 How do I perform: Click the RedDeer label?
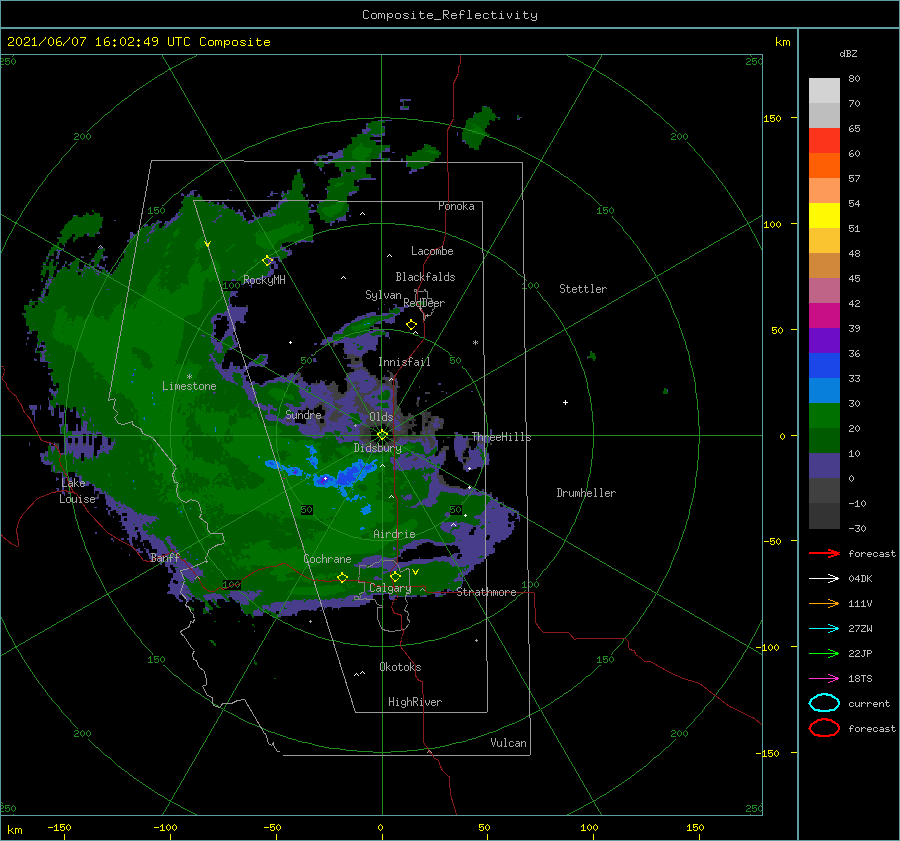tap(424, 303)
